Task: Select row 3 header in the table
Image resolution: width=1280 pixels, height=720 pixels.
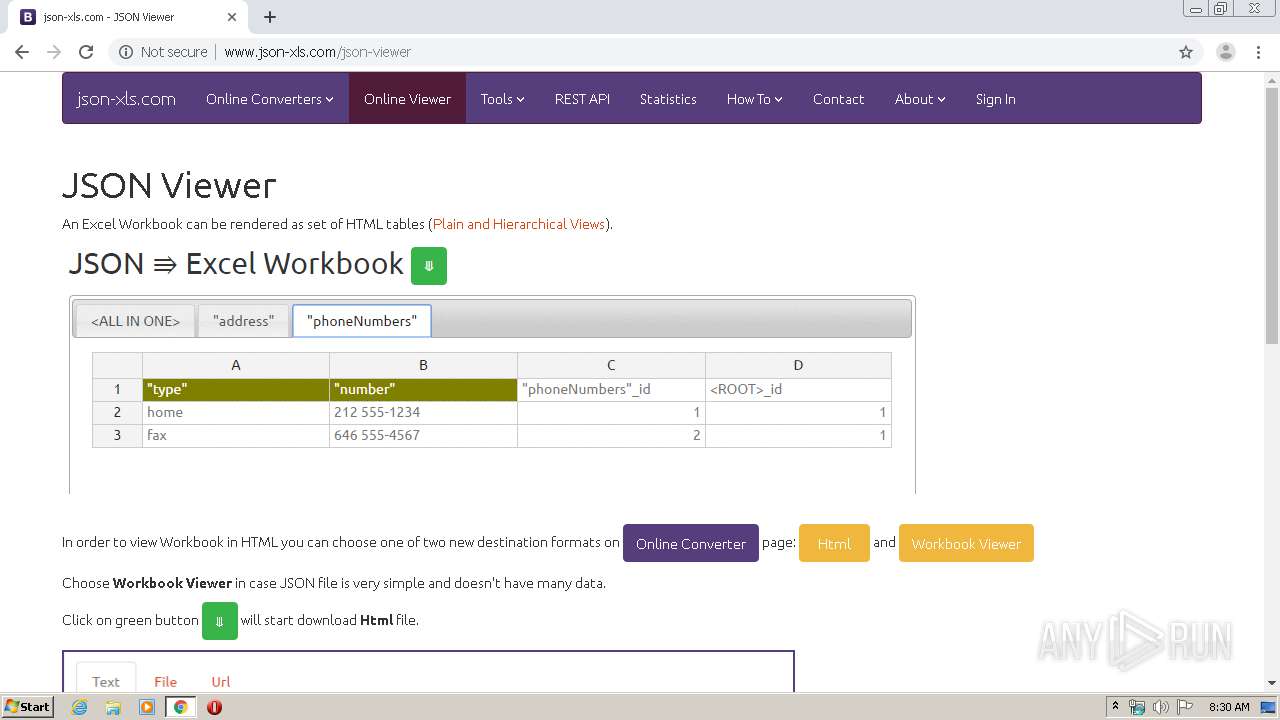Action: 117,435
